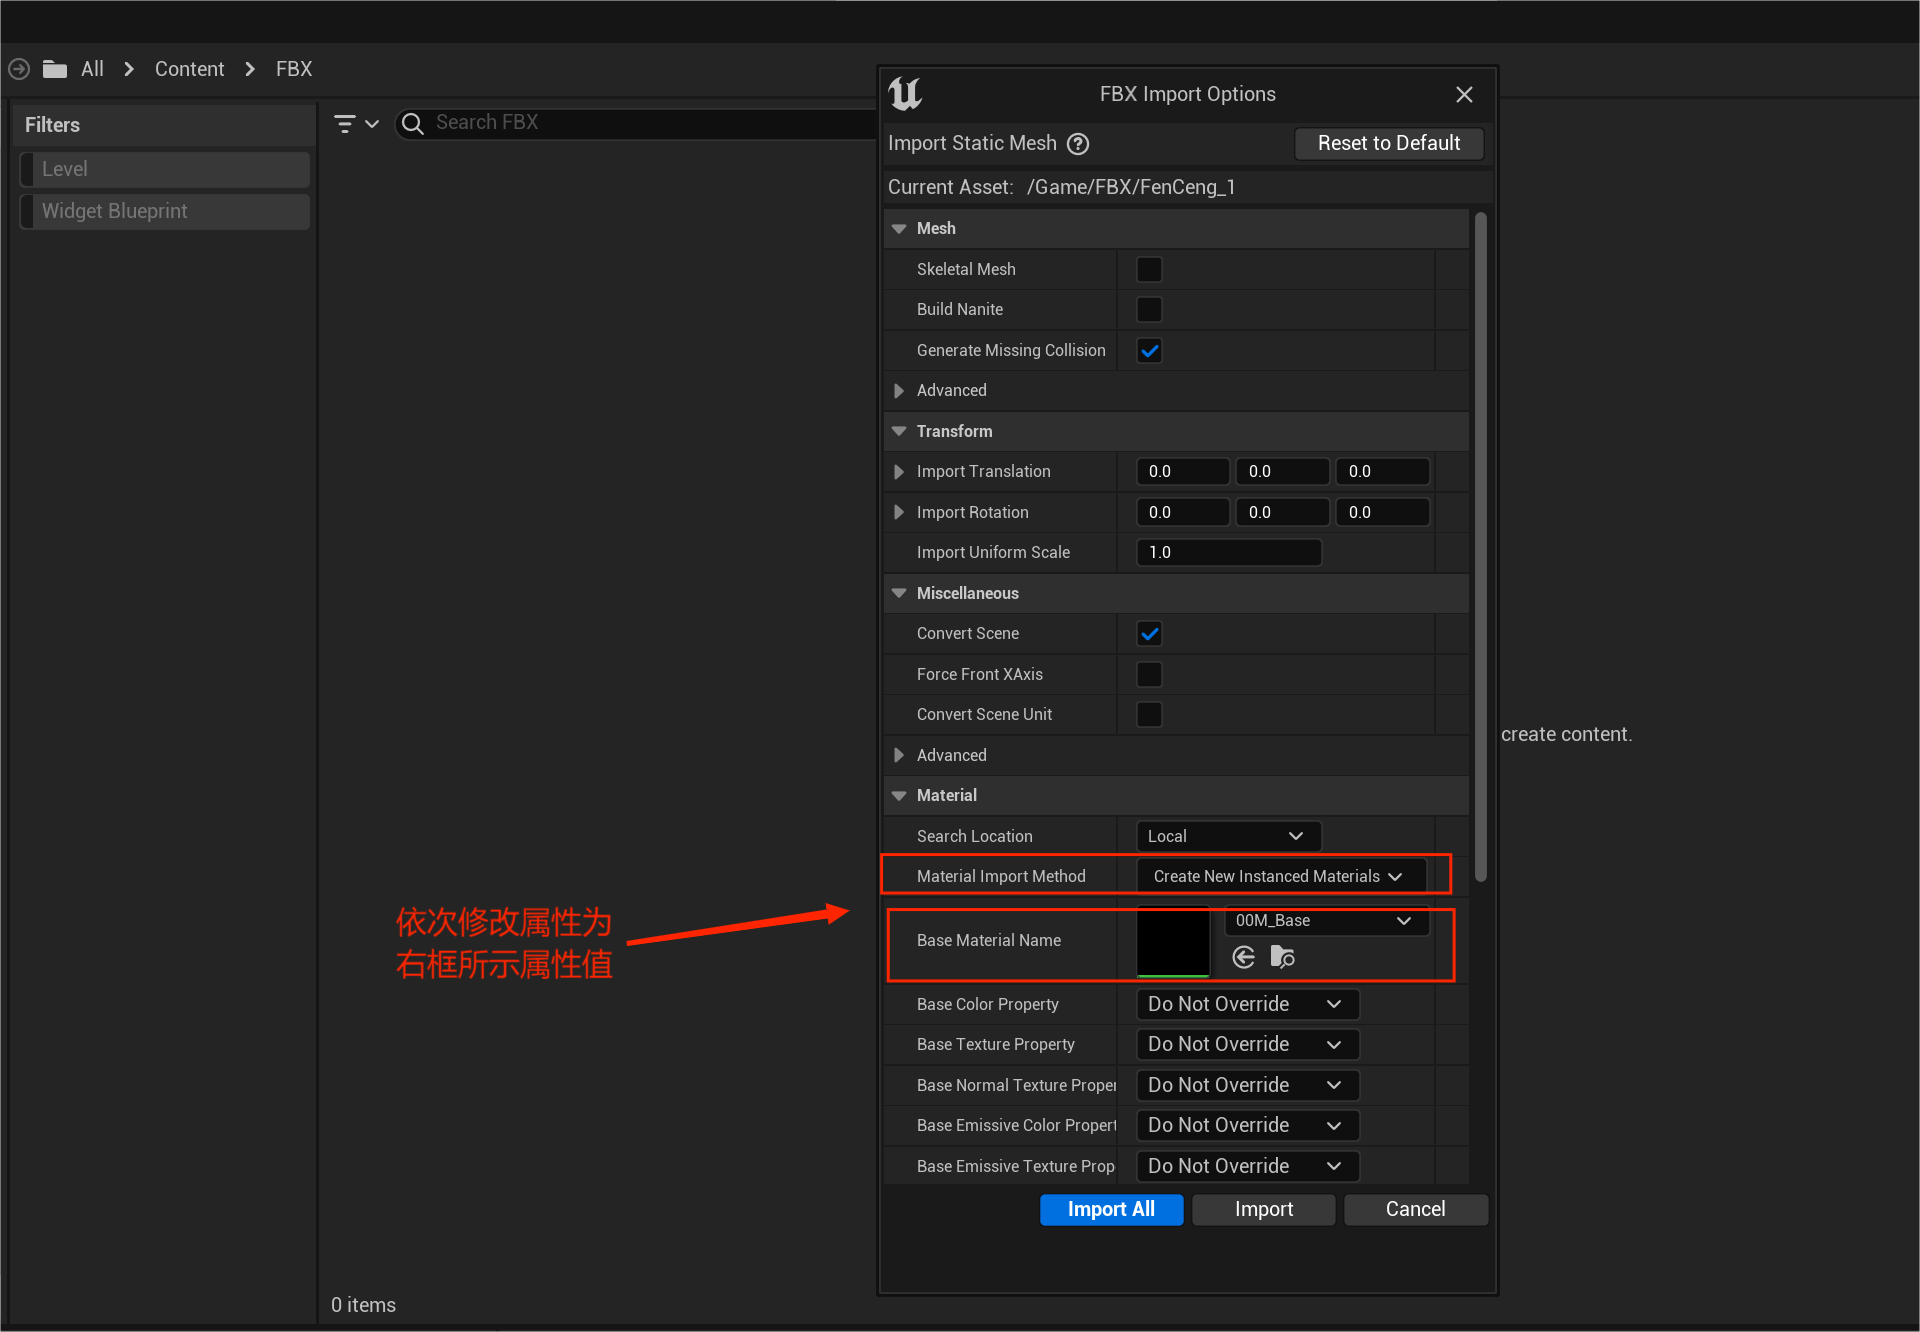
Task: Cancel the FBX import
Action: click(x=1416, y=1210)
